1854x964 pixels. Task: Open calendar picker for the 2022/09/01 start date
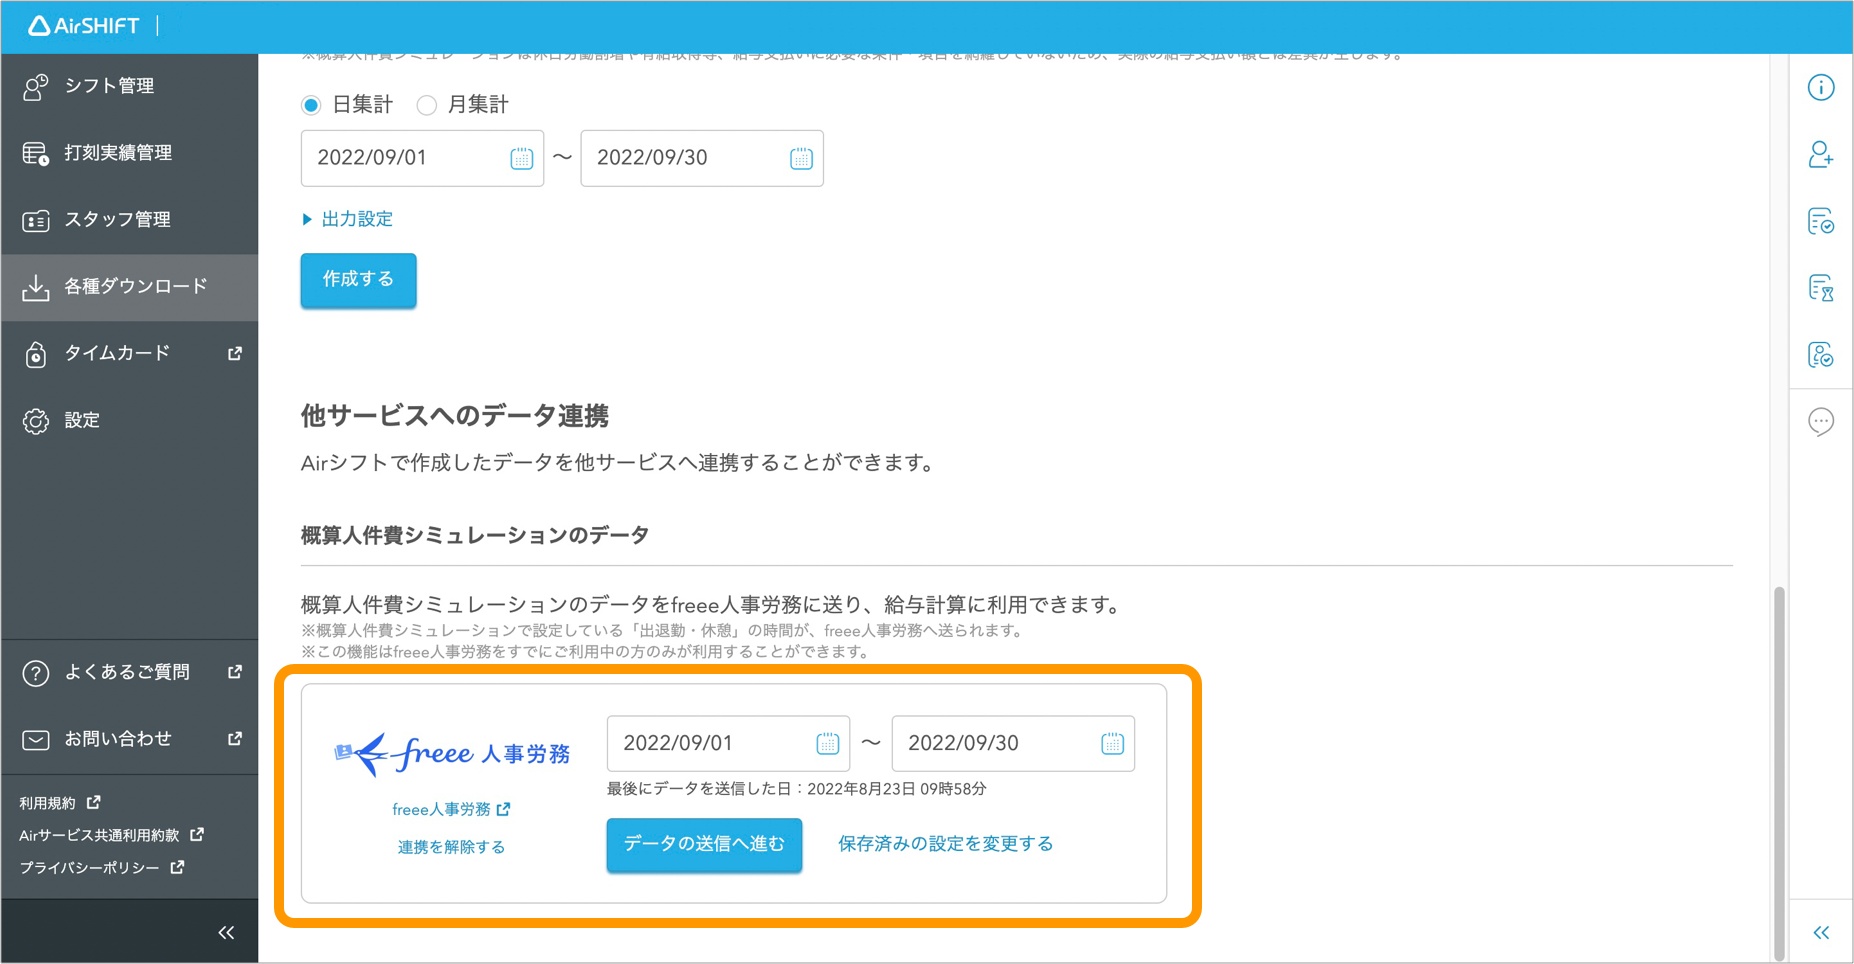click(x=521, y=158)
